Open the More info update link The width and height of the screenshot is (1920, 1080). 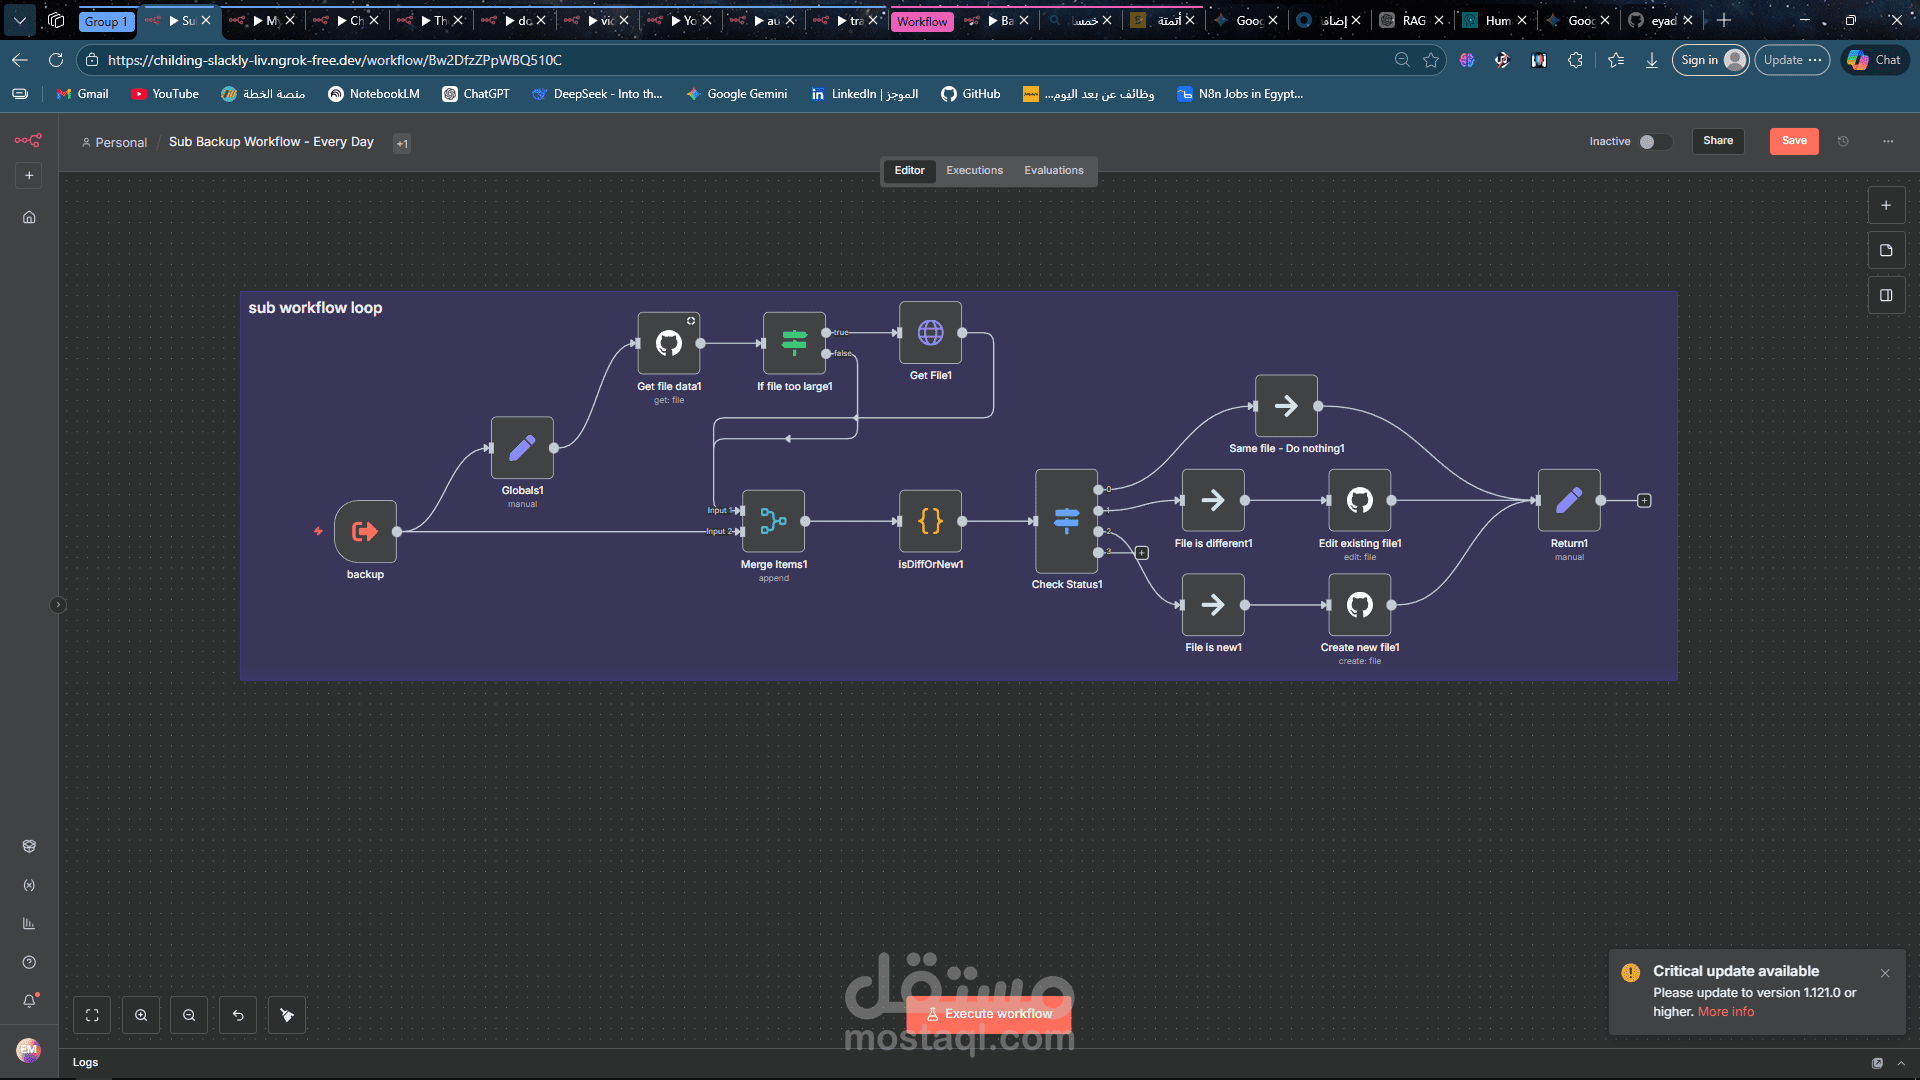(x=1725, y=1012)
